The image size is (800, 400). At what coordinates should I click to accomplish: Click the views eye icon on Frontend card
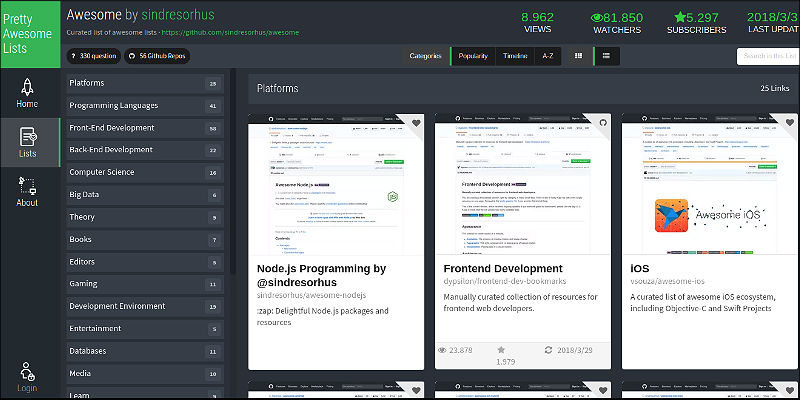[442, 350]
